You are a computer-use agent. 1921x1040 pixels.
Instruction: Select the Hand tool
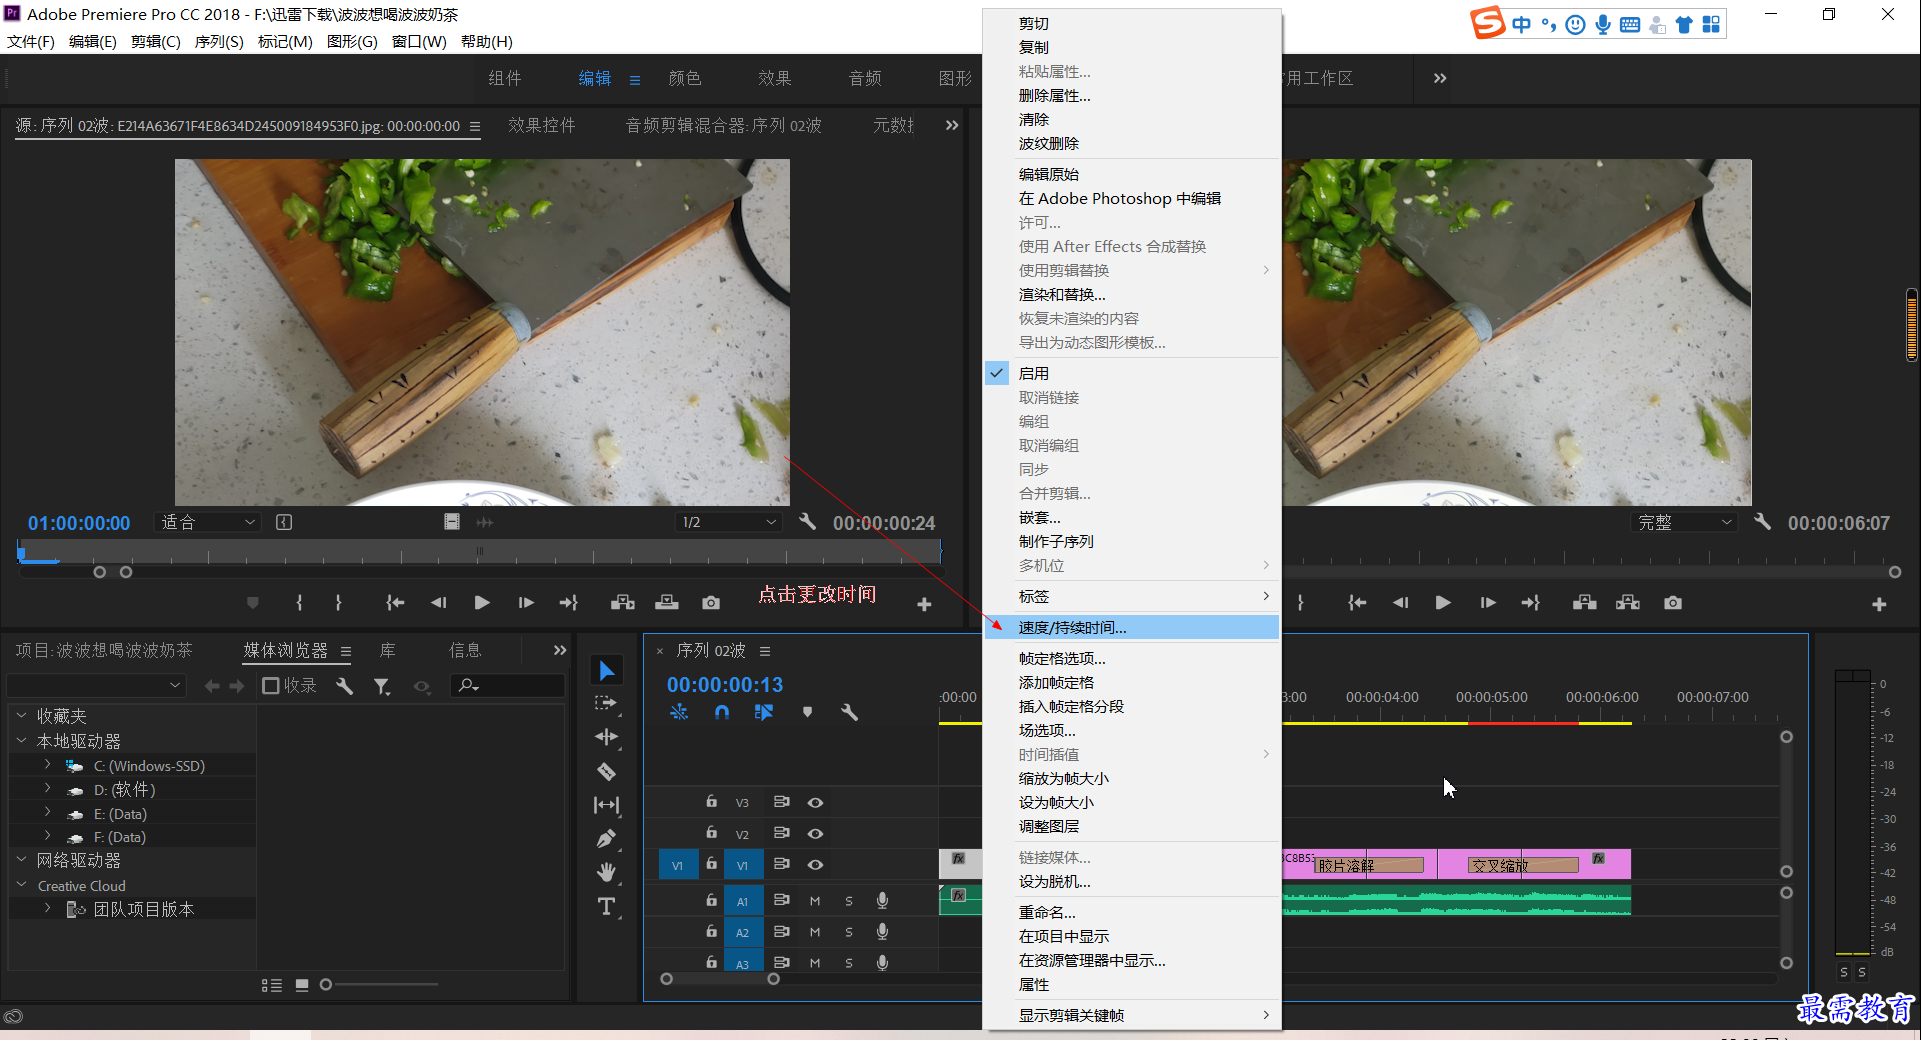pyautogui.click(x=606, y=873)
